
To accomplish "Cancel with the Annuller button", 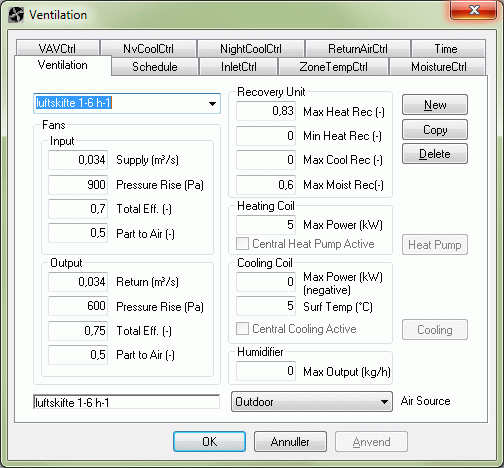I will click(290, 442).
